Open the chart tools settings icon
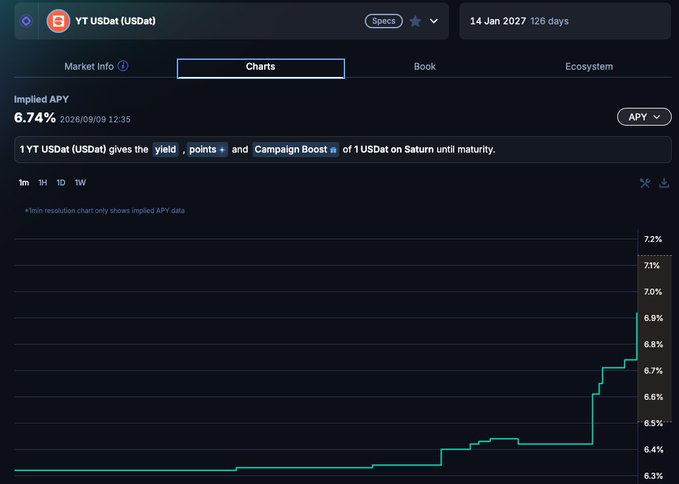Image resolution: width=679 pixels, height=484 pixels. (645, 183)
